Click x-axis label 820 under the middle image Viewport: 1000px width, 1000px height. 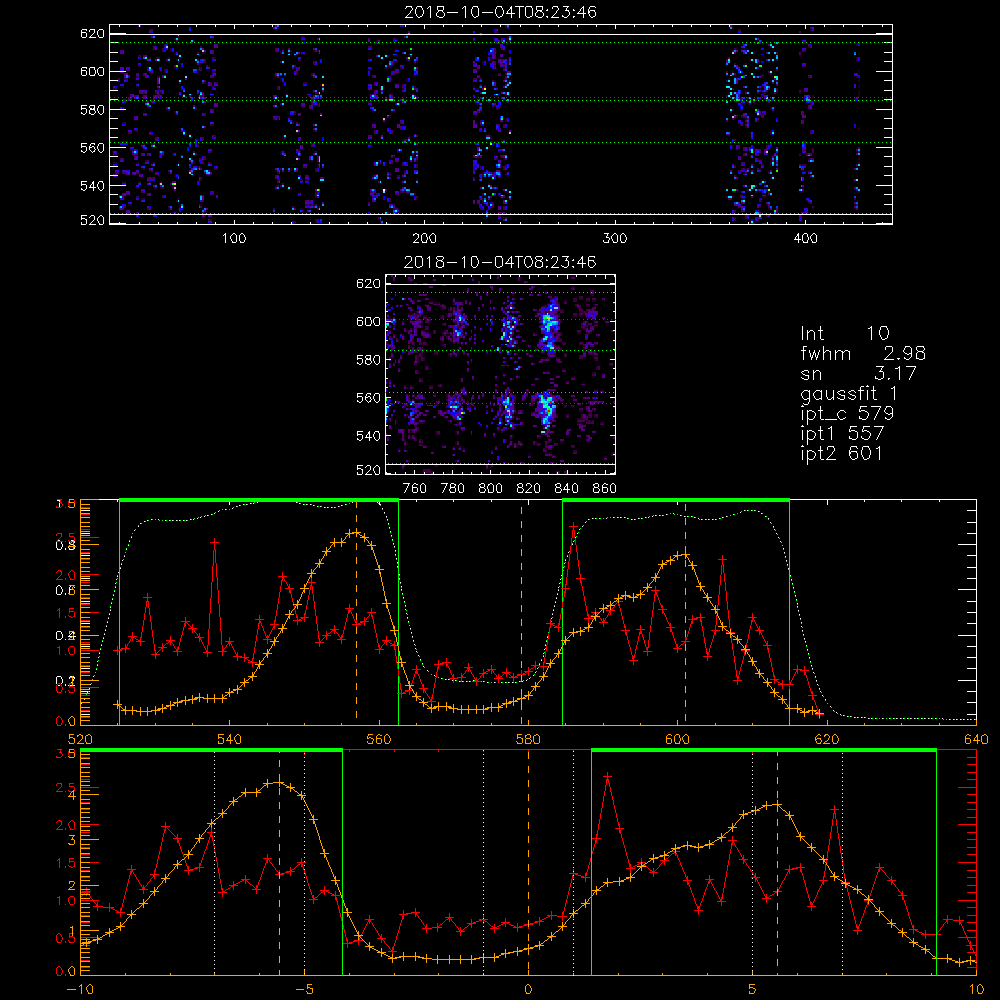tap(528, 489)
